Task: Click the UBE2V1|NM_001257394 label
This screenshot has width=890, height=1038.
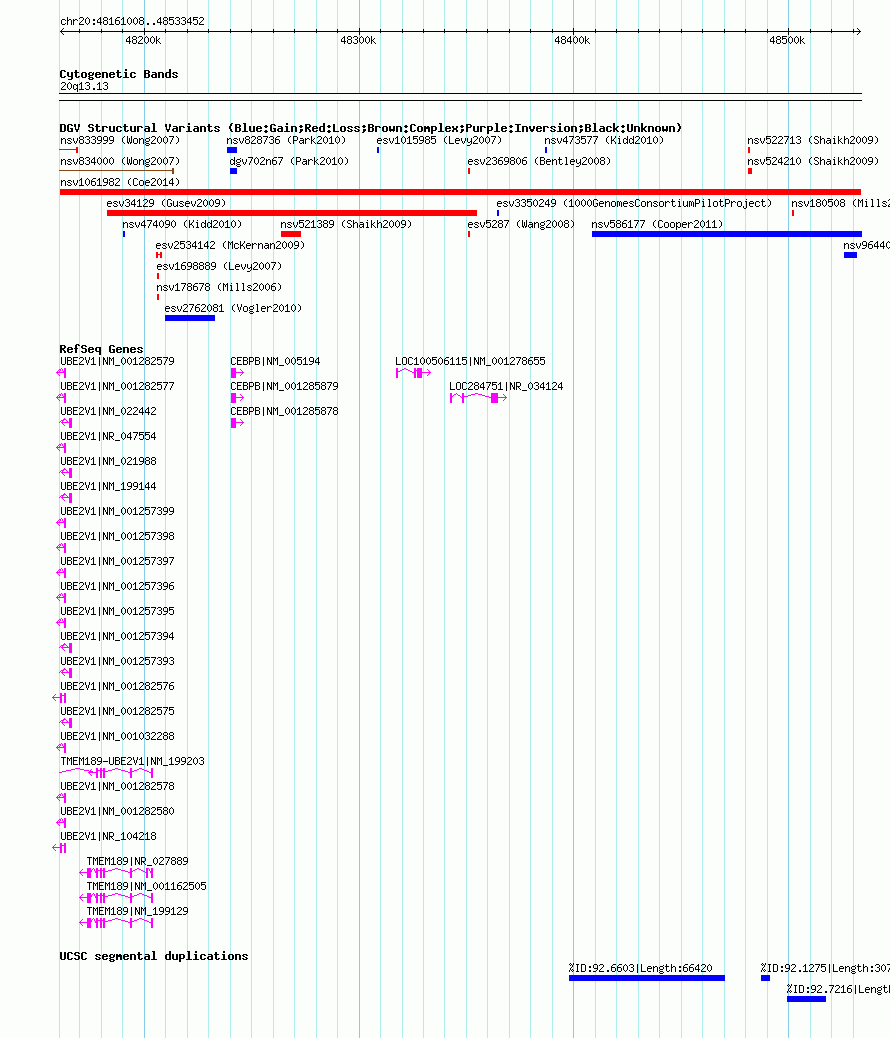Action: point(117,636)
